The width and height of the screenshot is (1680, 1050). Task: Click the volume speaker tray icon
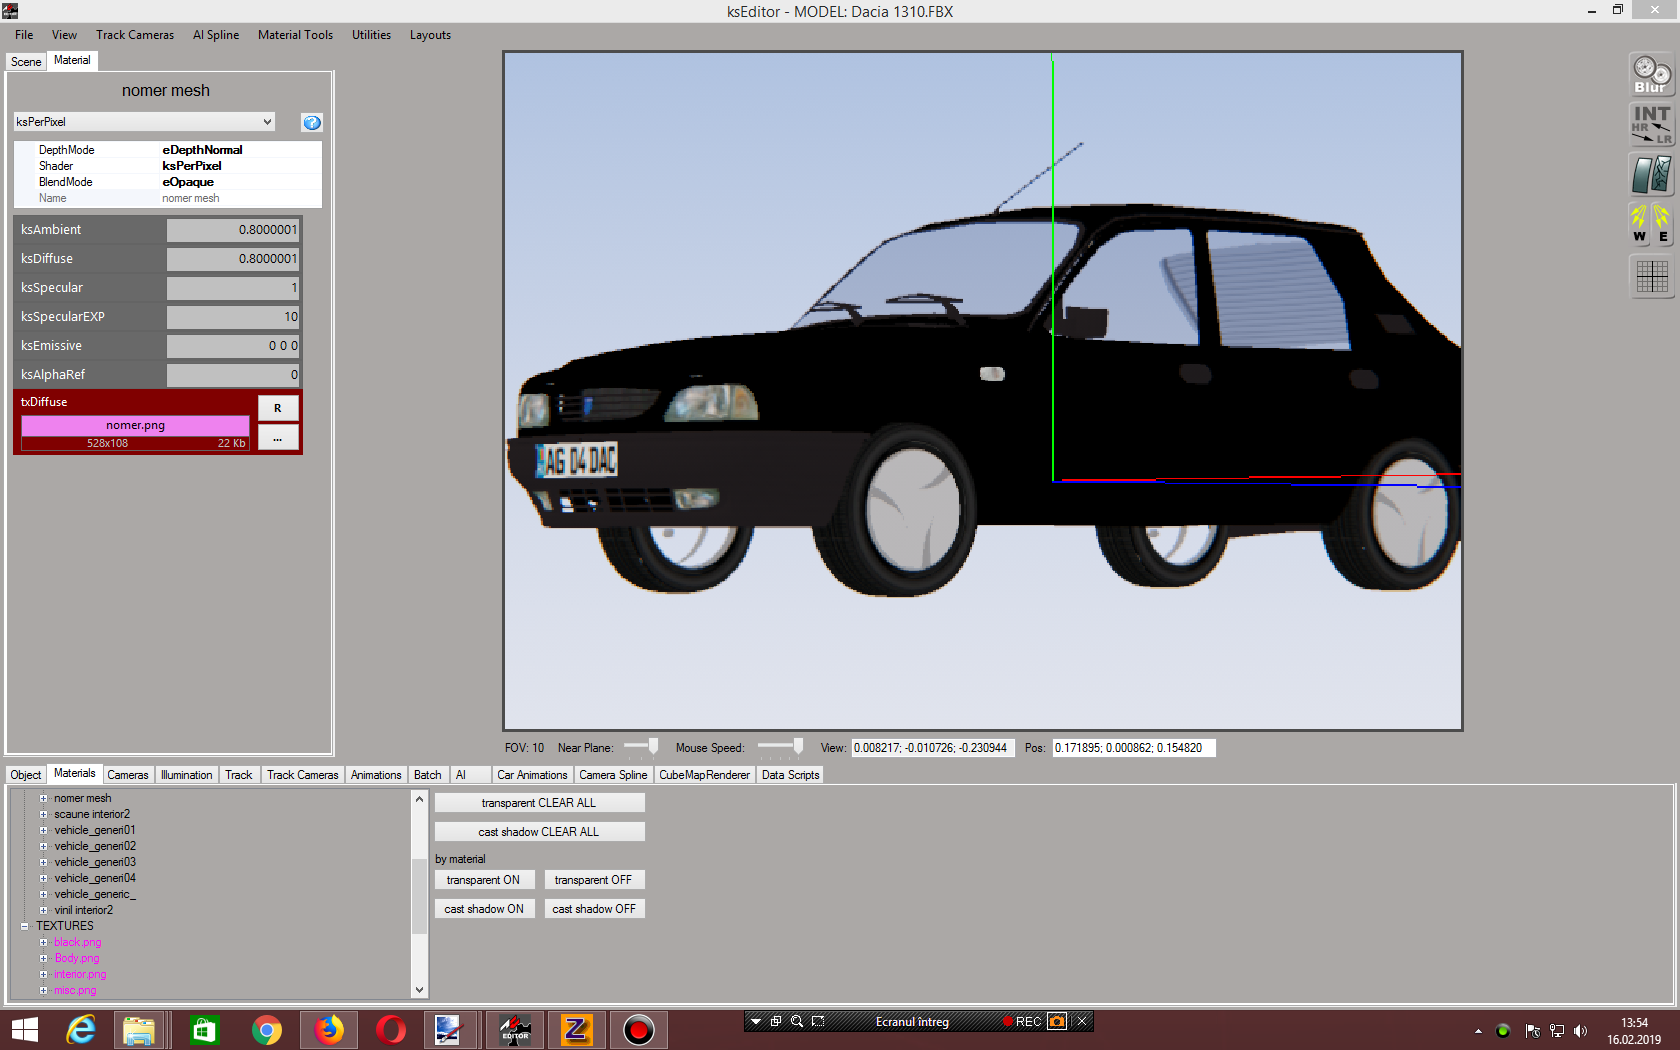click(1580, 1031)
